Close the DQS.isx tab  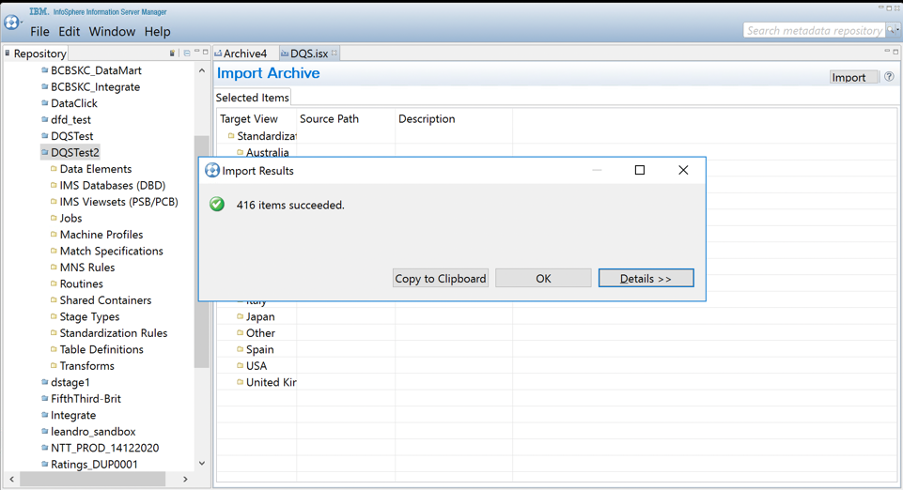click(x=335, y=54)
